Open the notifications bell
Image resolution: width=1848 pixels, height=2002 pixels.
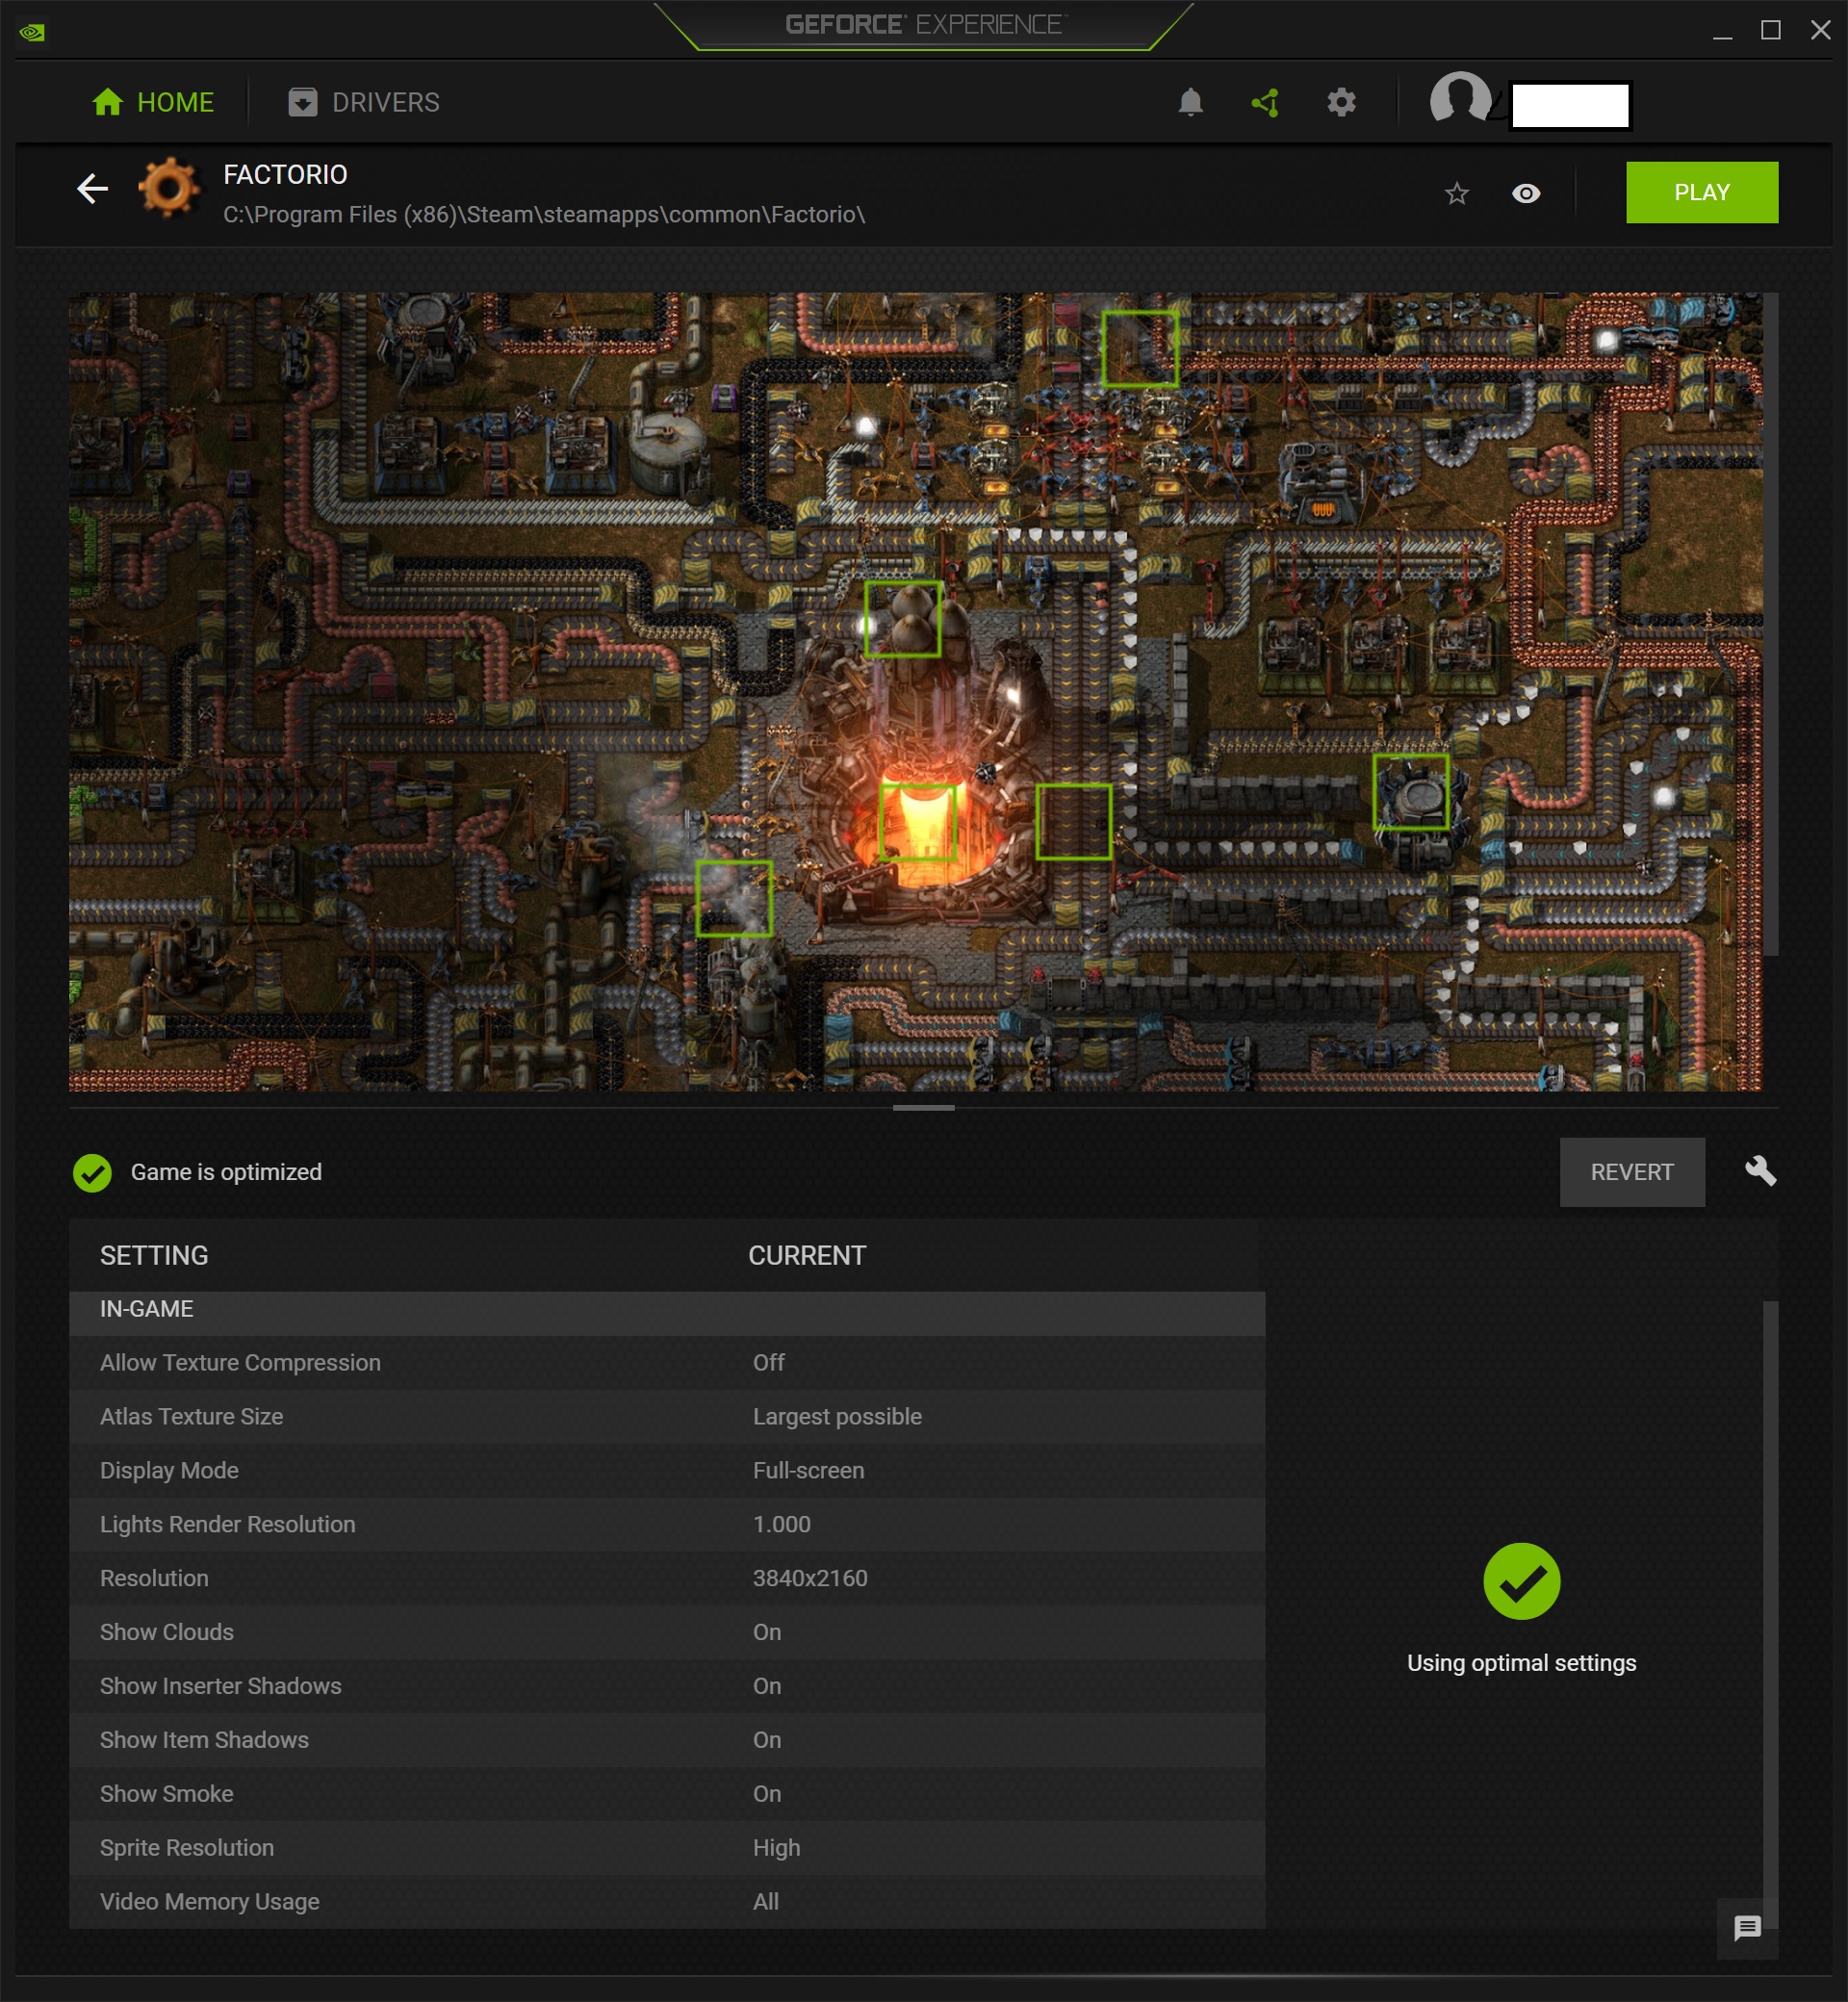pyautogui.click(x=1190, y=102)
